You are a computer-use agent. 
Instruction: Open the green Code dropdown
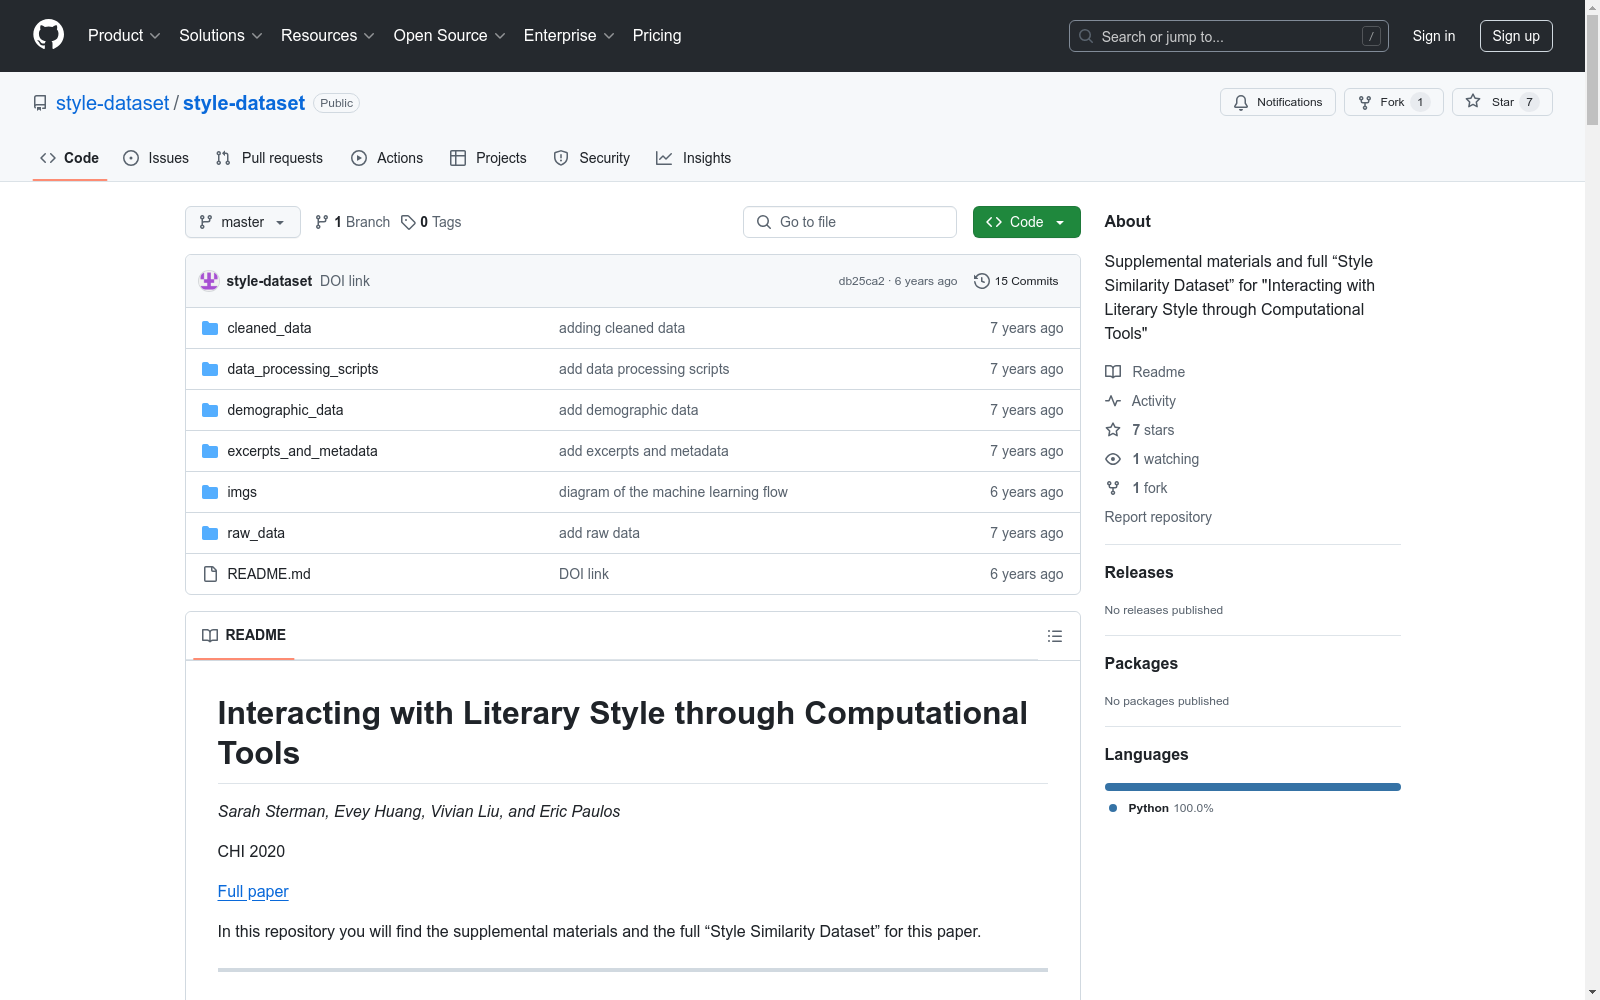point(1026,222)
